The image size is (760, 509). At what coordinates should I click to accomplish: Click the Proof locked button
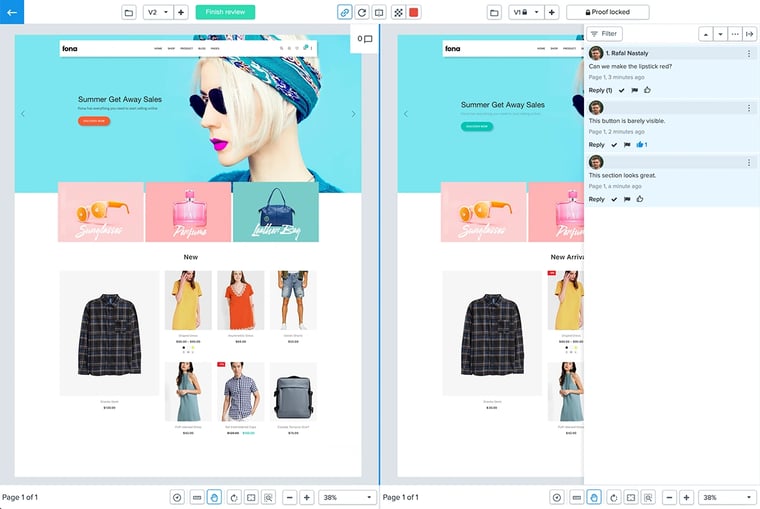click(x=607, y=12)
